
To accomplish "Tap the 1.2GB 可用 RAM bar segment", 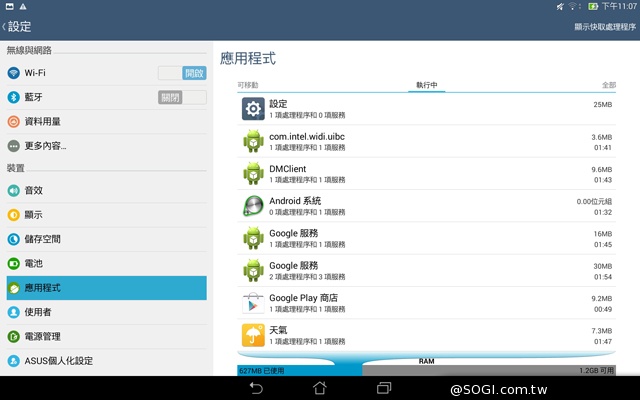I will (x=489, y=371).
